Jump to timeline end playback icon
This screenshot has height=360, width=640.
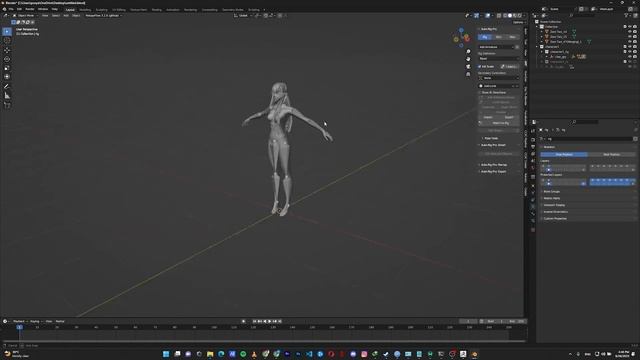(x=280, y=321)
